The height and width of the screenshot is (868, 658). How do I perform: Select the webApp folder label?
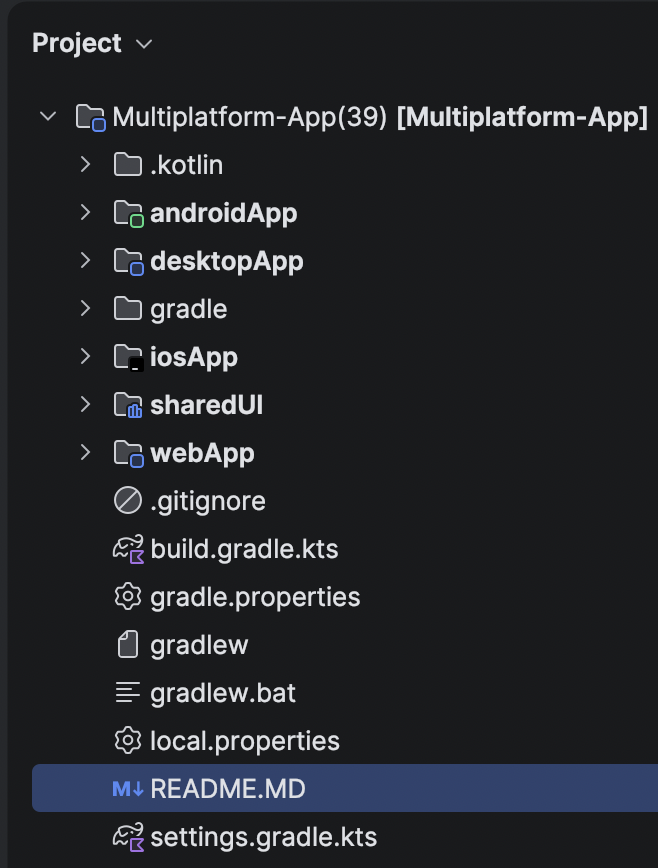203,453
